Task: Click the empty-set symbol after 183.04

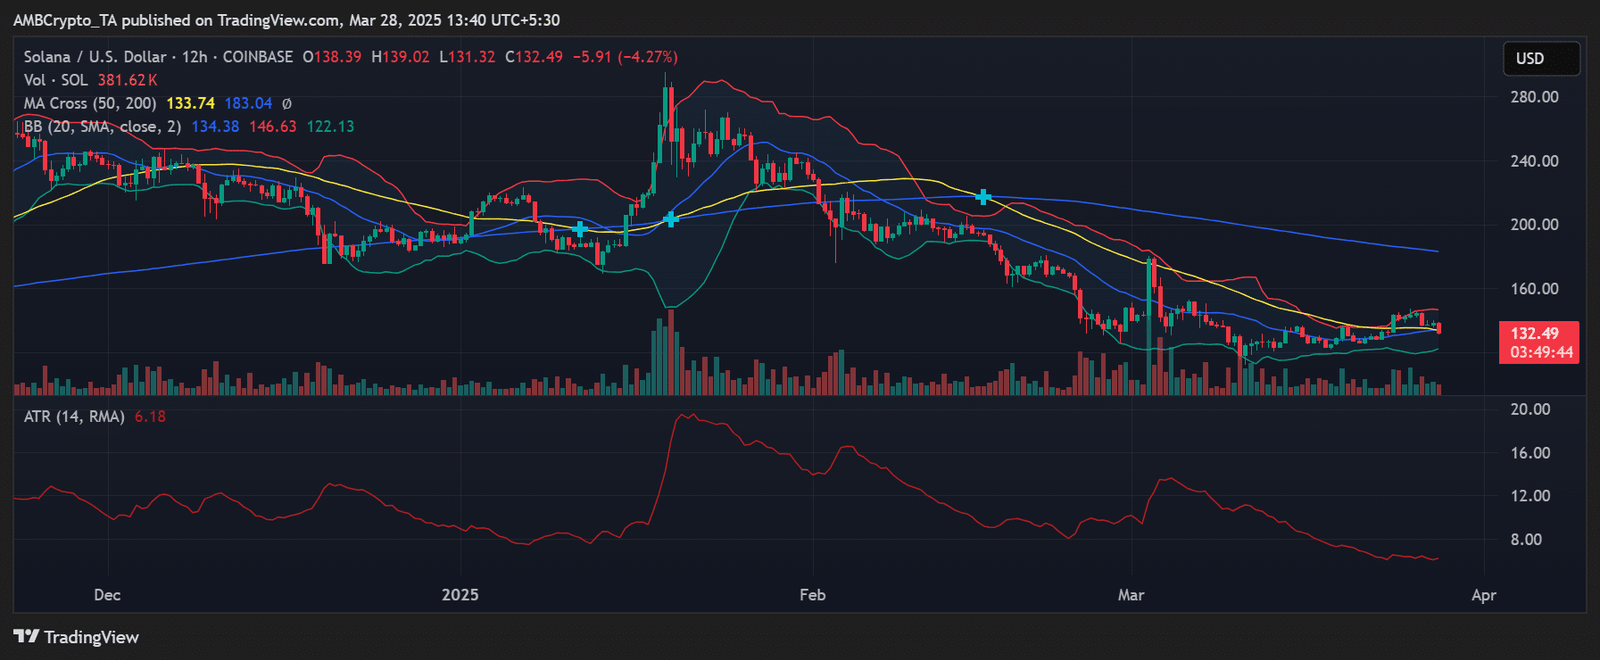Action: click(x=287, y=103)
